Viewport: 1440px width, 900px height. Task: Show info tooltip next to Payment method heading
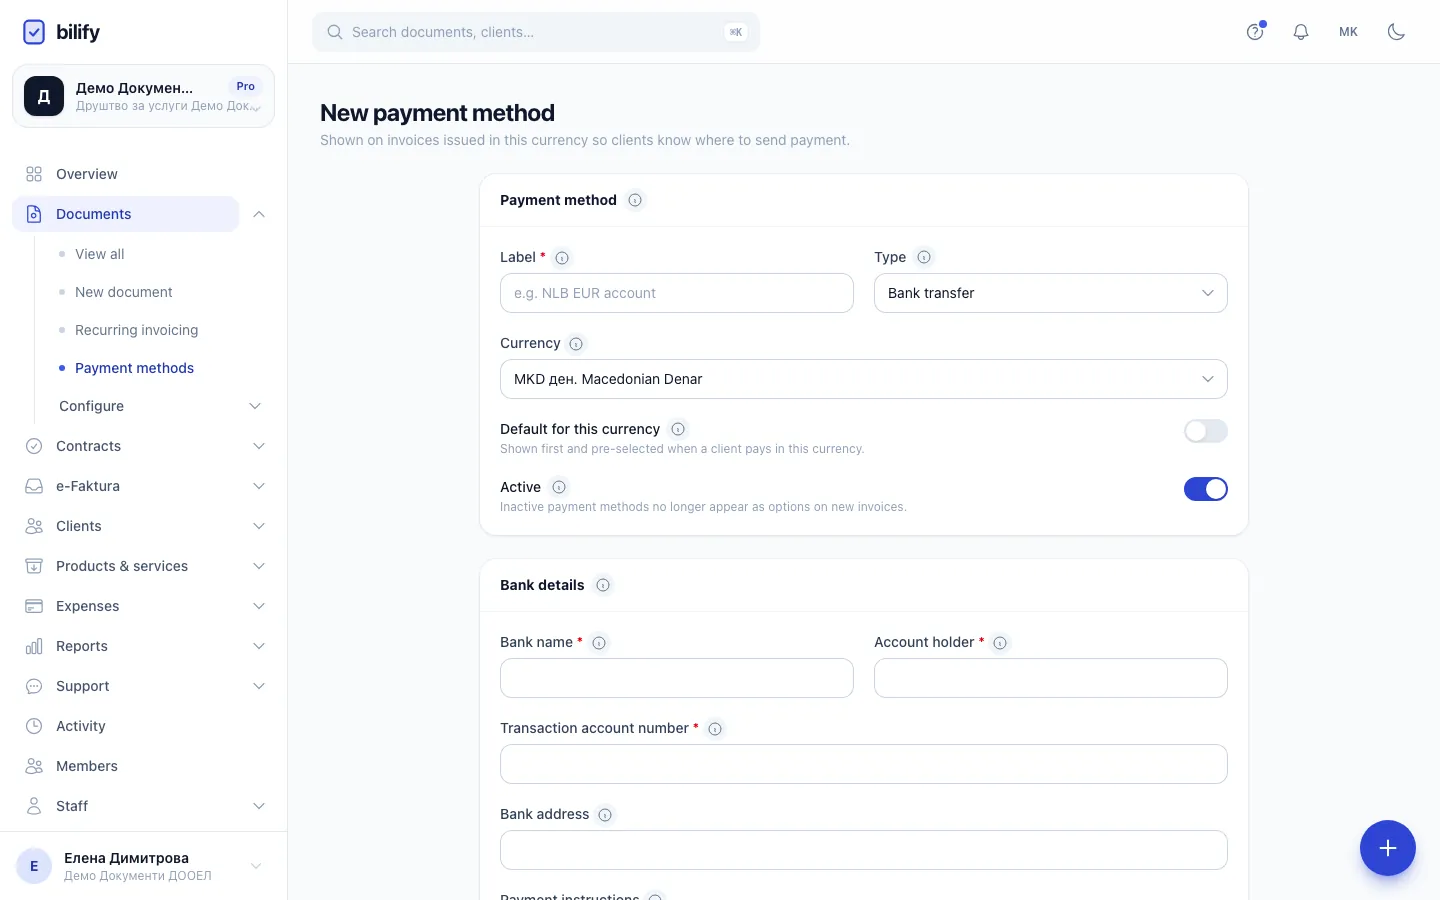[635, 200]
